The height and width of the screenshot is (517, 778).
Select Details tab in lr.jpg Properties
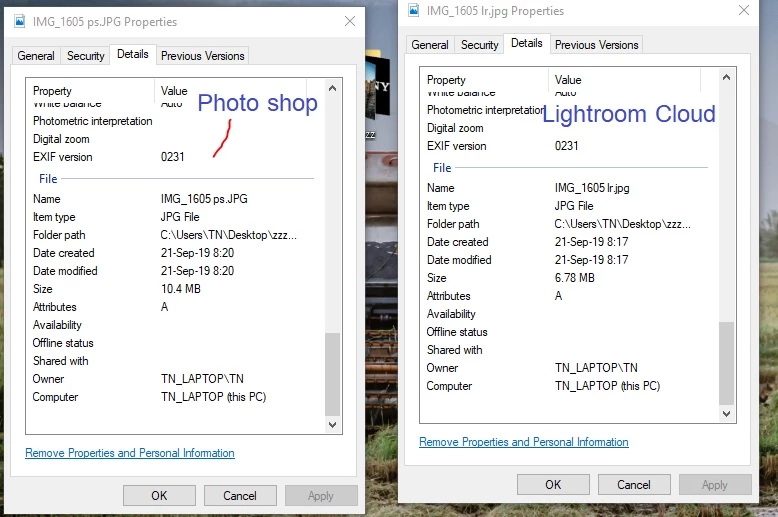(526, 43)
